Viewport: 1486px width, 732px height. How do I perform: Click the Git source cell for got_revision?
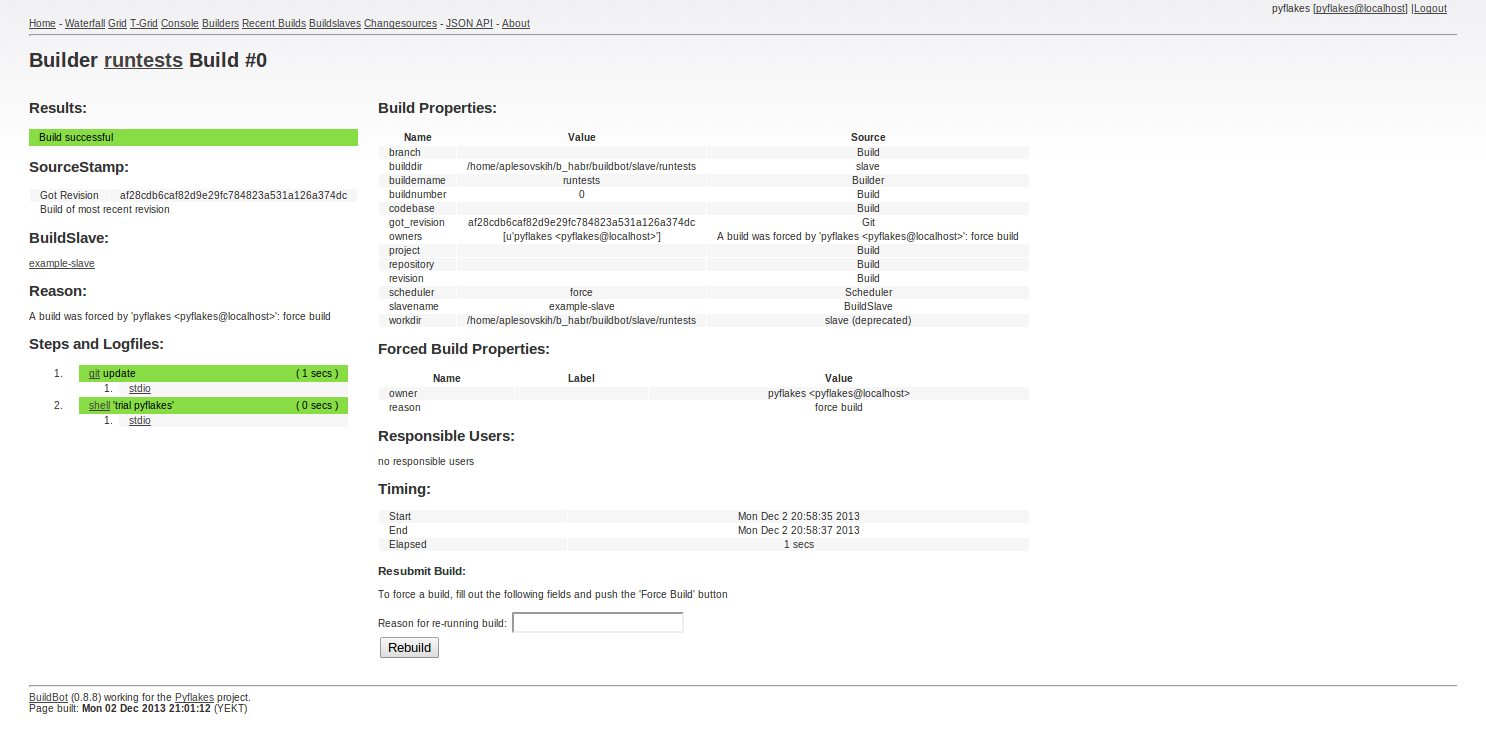pyautogui.click(x=868, y=222)
